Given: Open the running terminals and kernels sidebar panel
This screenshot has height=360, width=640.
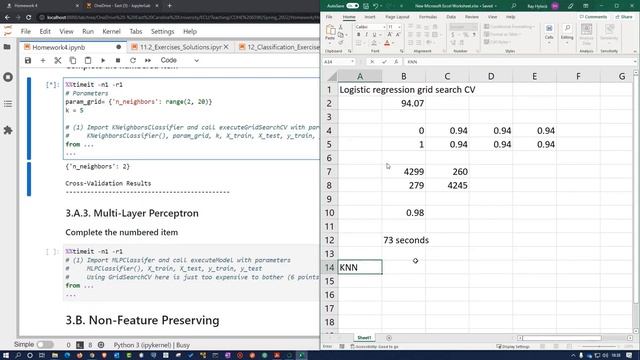Looking at the screenshot, I should click(x=8, y=77).
